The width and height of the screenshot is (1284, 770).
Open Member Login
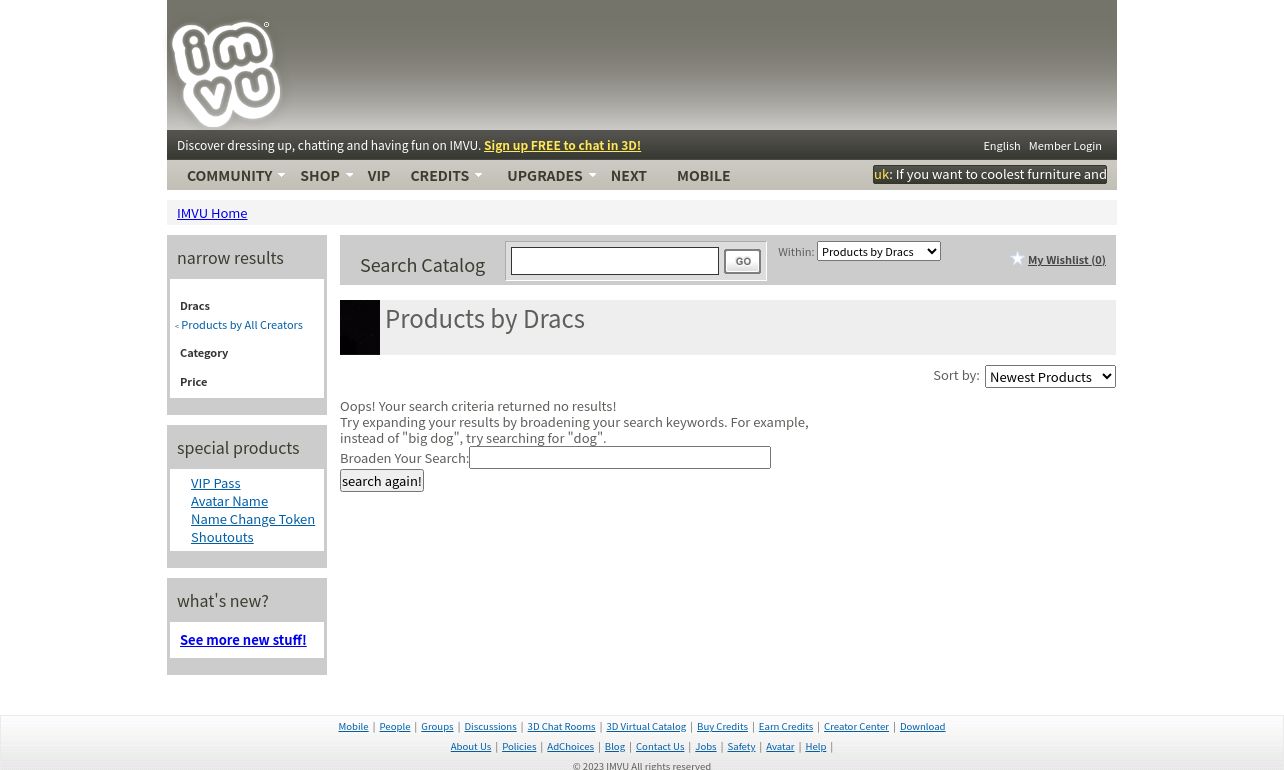coord(1064,145)
